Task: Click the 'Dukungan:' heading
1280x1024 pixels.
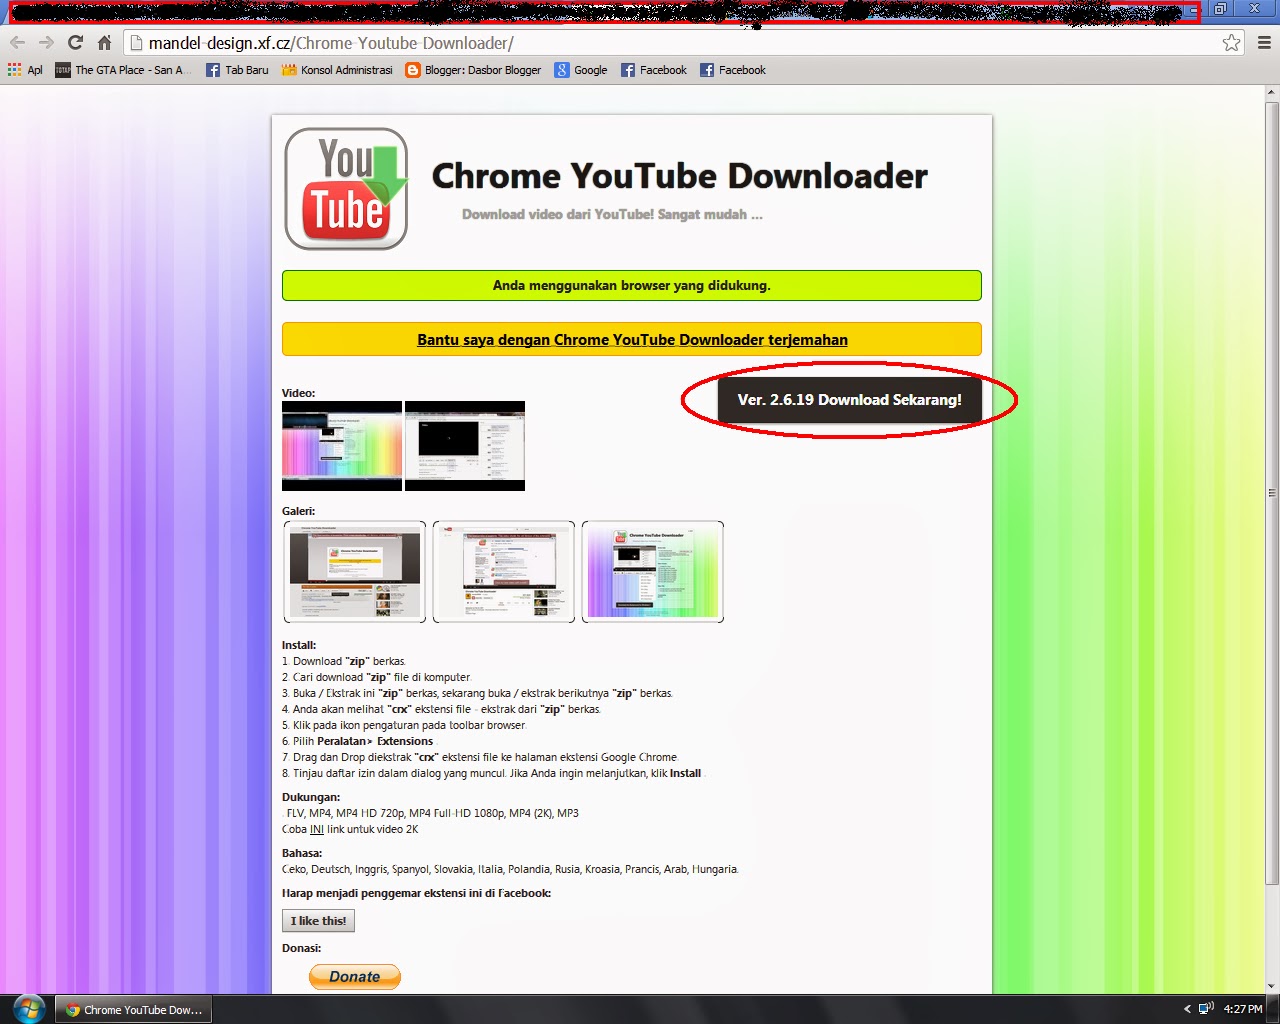Action: click(311, 797)
